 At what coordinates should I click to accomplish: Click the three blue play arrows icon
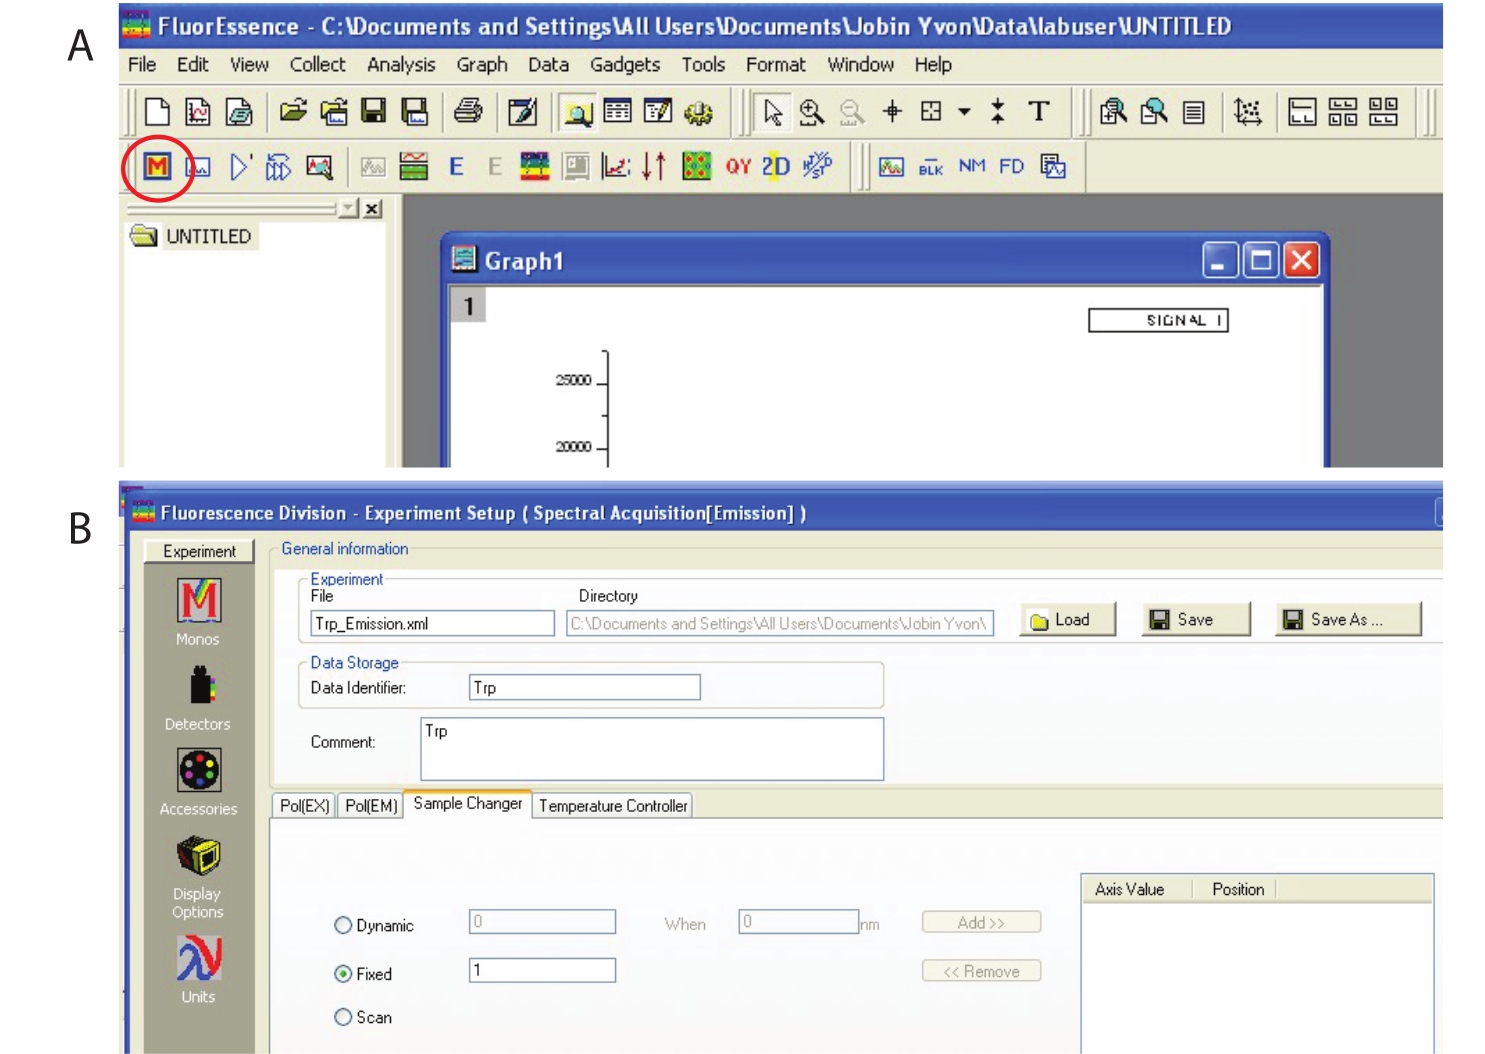point(278,167)
